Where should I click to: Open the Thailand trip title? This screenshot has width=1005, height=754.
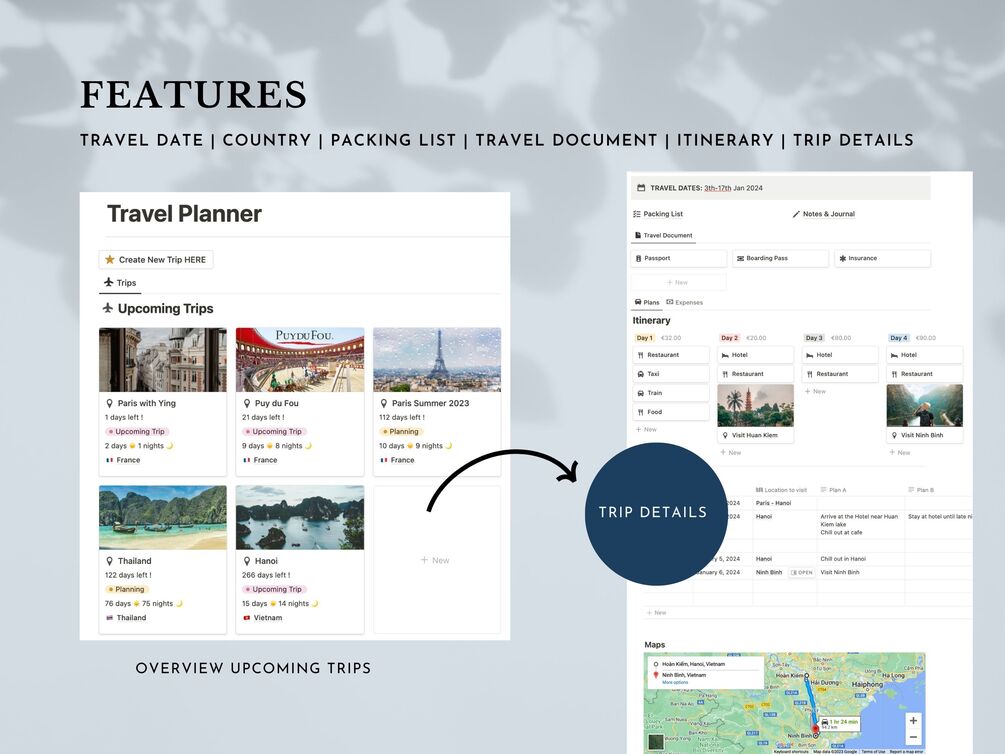point(135,561)
